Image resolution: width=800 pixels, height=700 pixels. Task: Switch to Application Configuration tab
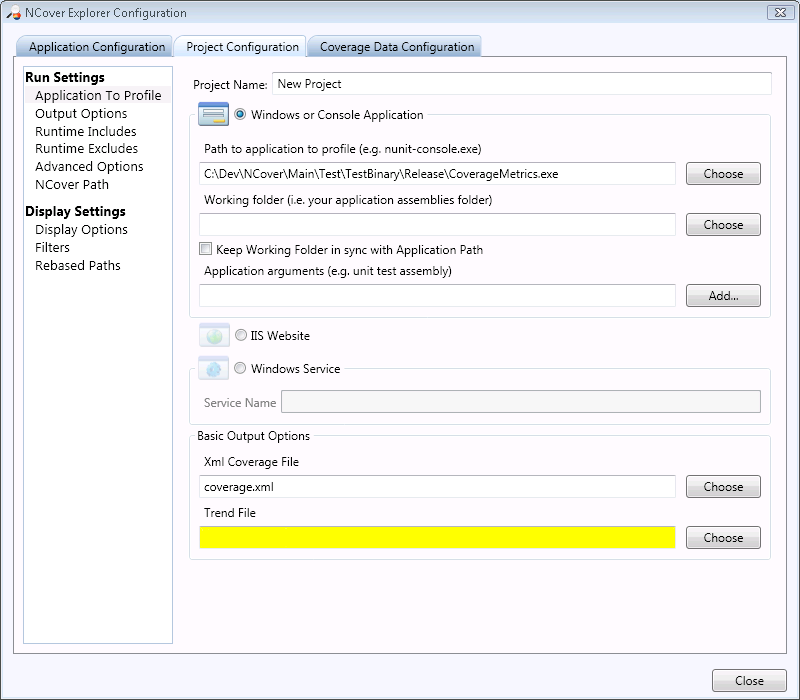point(96,47)
